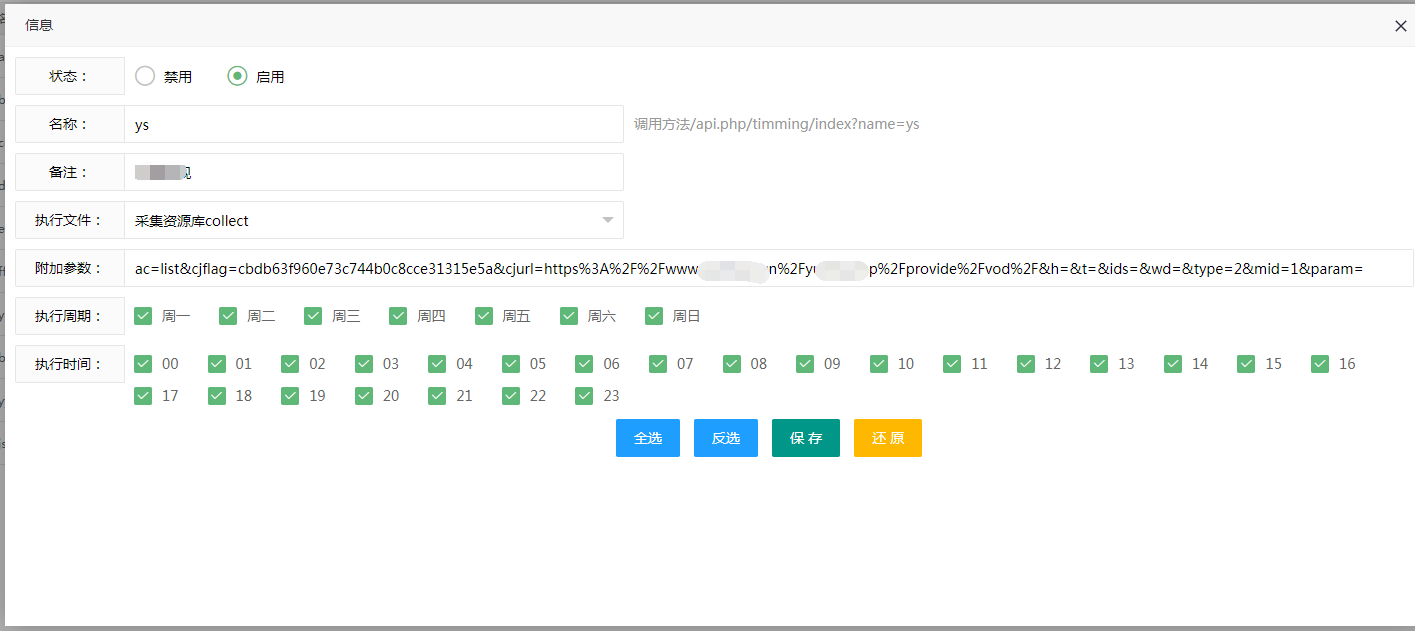
Task: Uncheck the hour 07 checkbox
Action: coord(658,364)
